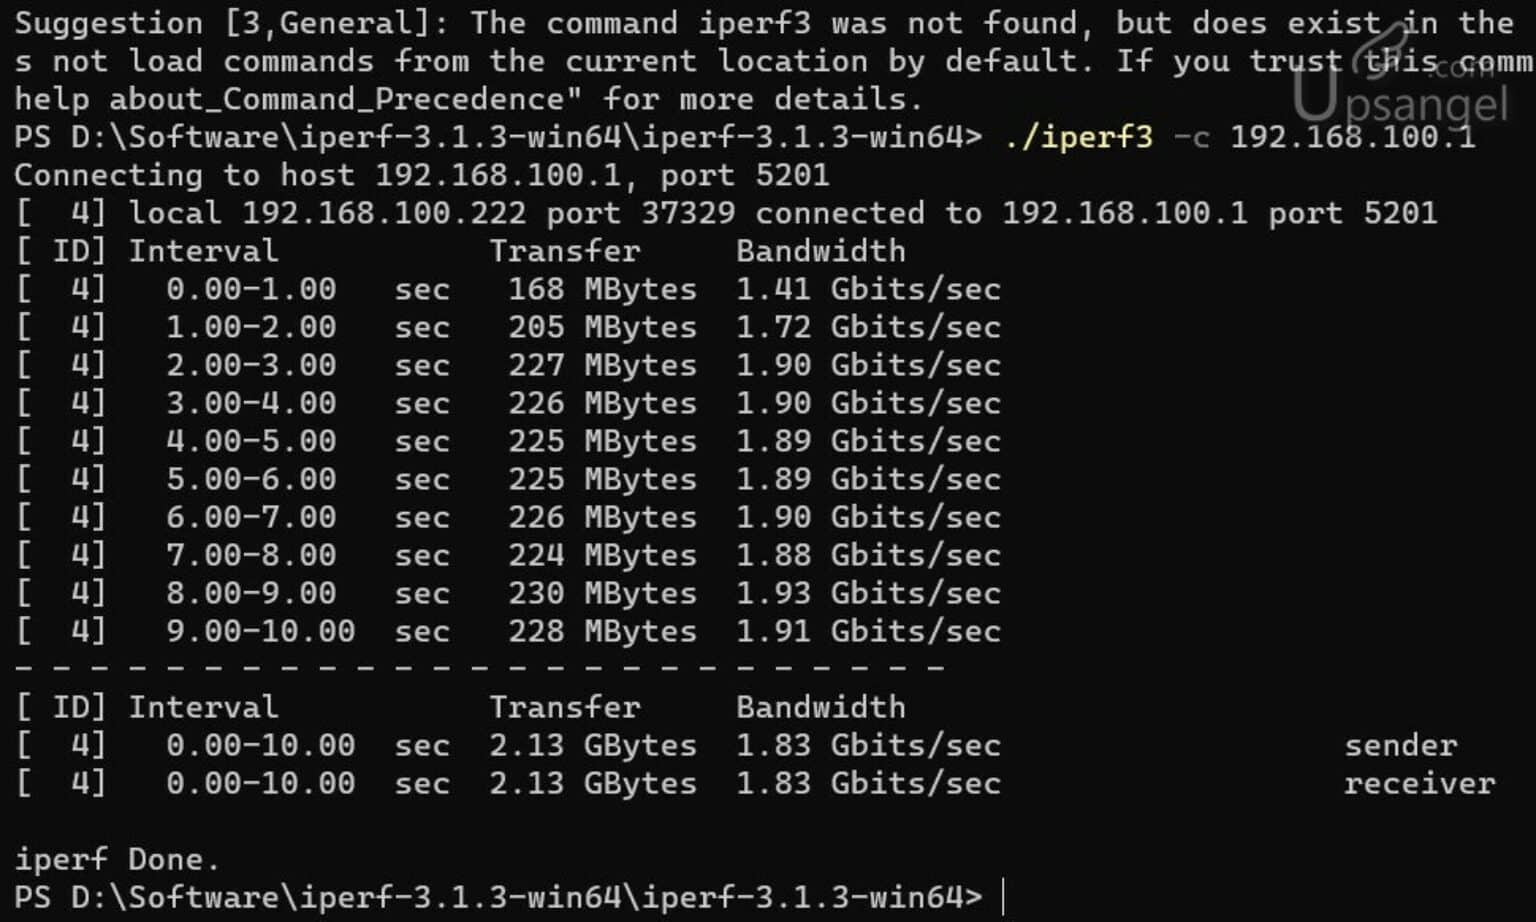Click the dashed separator line
Viewport: 1536px width, 922px height.
point(480,667)
